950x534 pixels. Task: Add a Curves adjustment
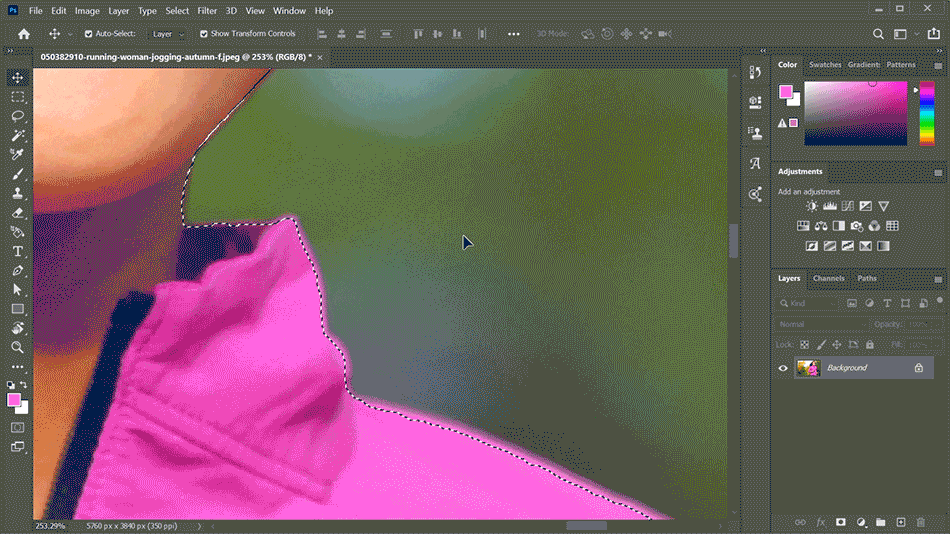(x=848, y=206)
